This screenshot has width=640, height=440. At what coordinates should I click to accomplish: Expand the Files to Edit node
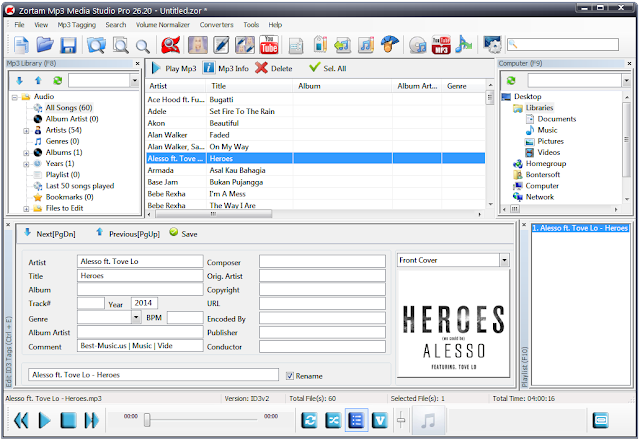[26, 209]
